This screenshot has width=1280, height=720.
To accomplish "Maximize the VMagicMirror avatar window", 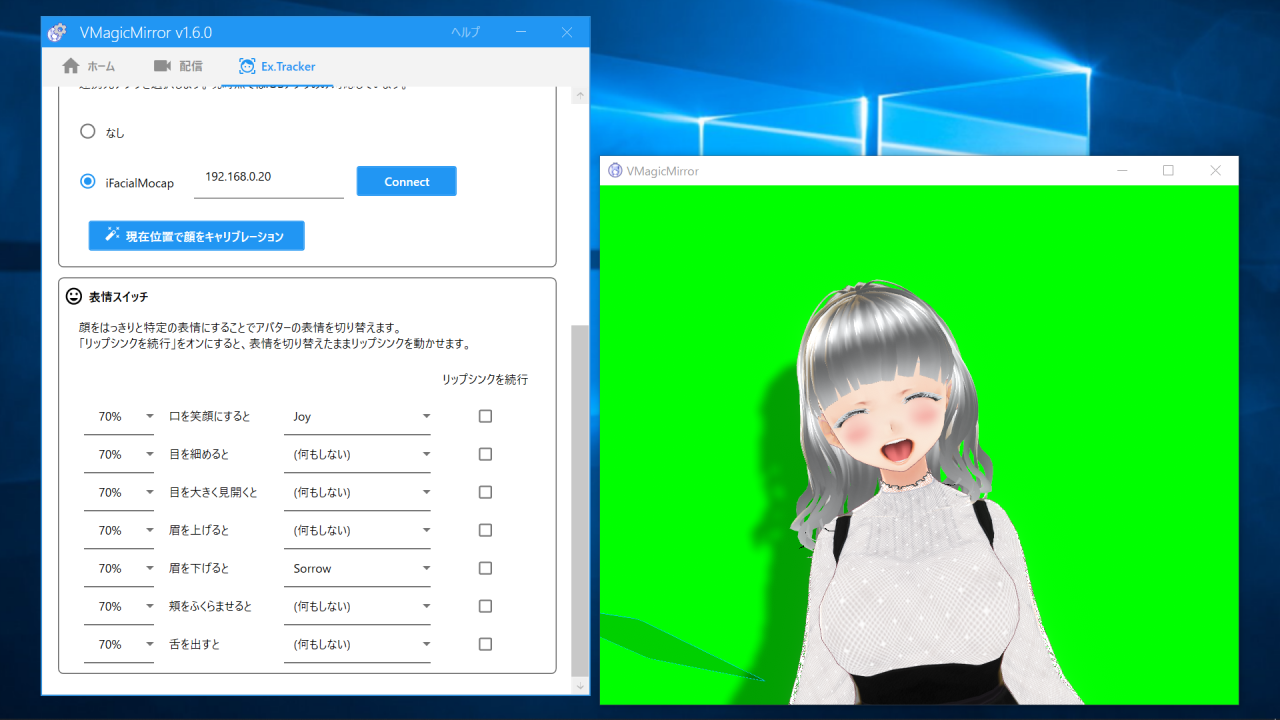I will pyautogui.click(x=1168, y=171).
